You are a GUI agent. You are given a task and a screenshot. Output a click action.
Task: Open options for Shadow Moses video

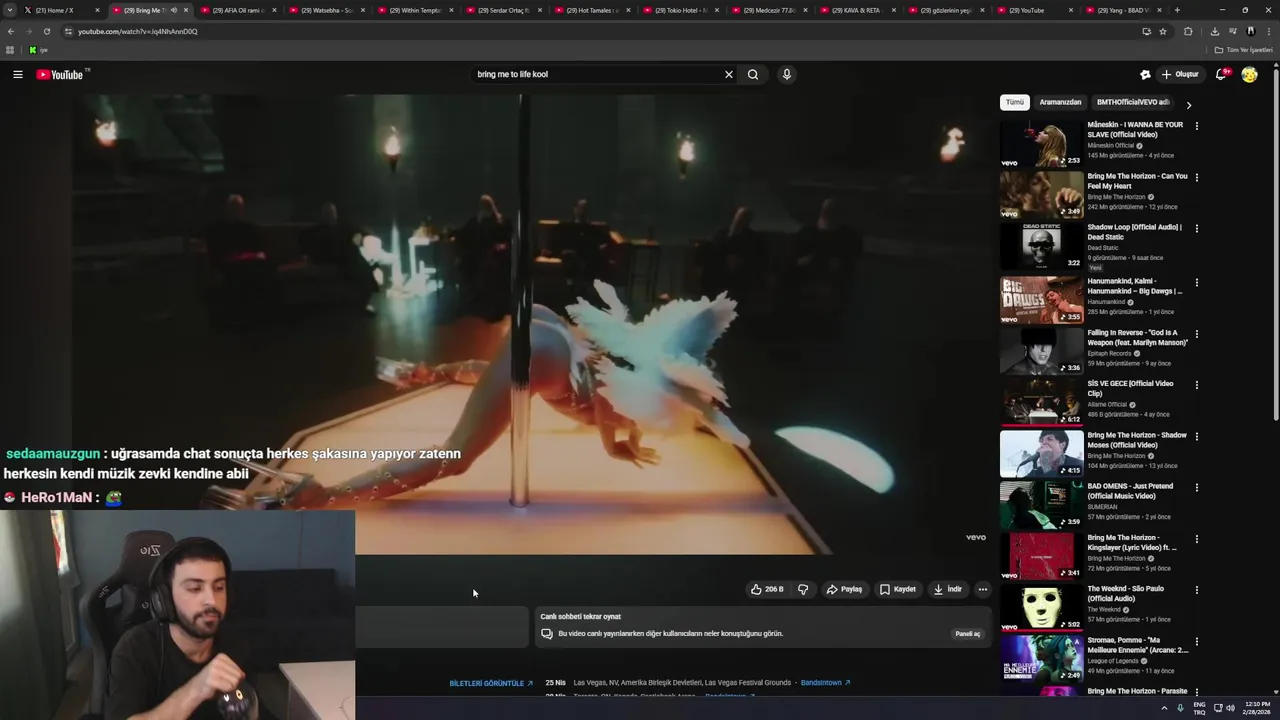click(x=1196, y=436)
